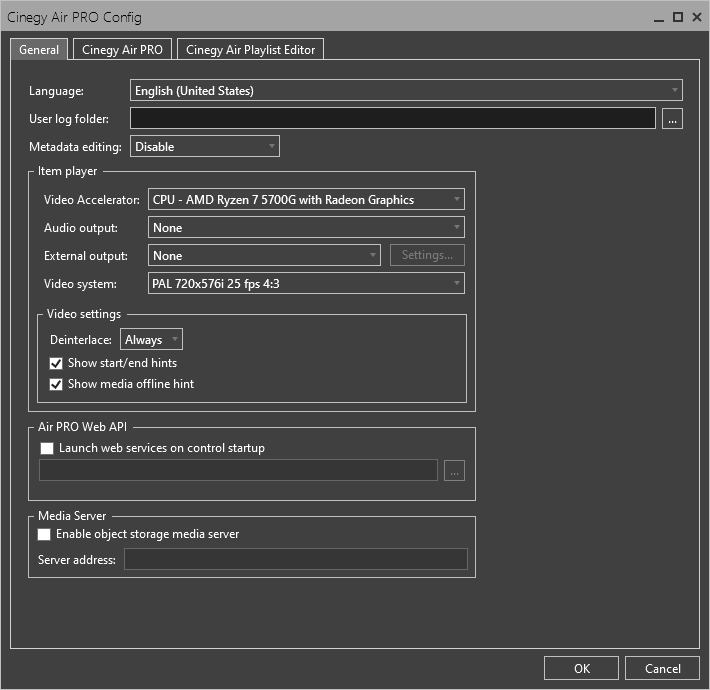Expand the Language dropdown
The width and height of the screenshot is (710, 690).
[x=406, y=91]
